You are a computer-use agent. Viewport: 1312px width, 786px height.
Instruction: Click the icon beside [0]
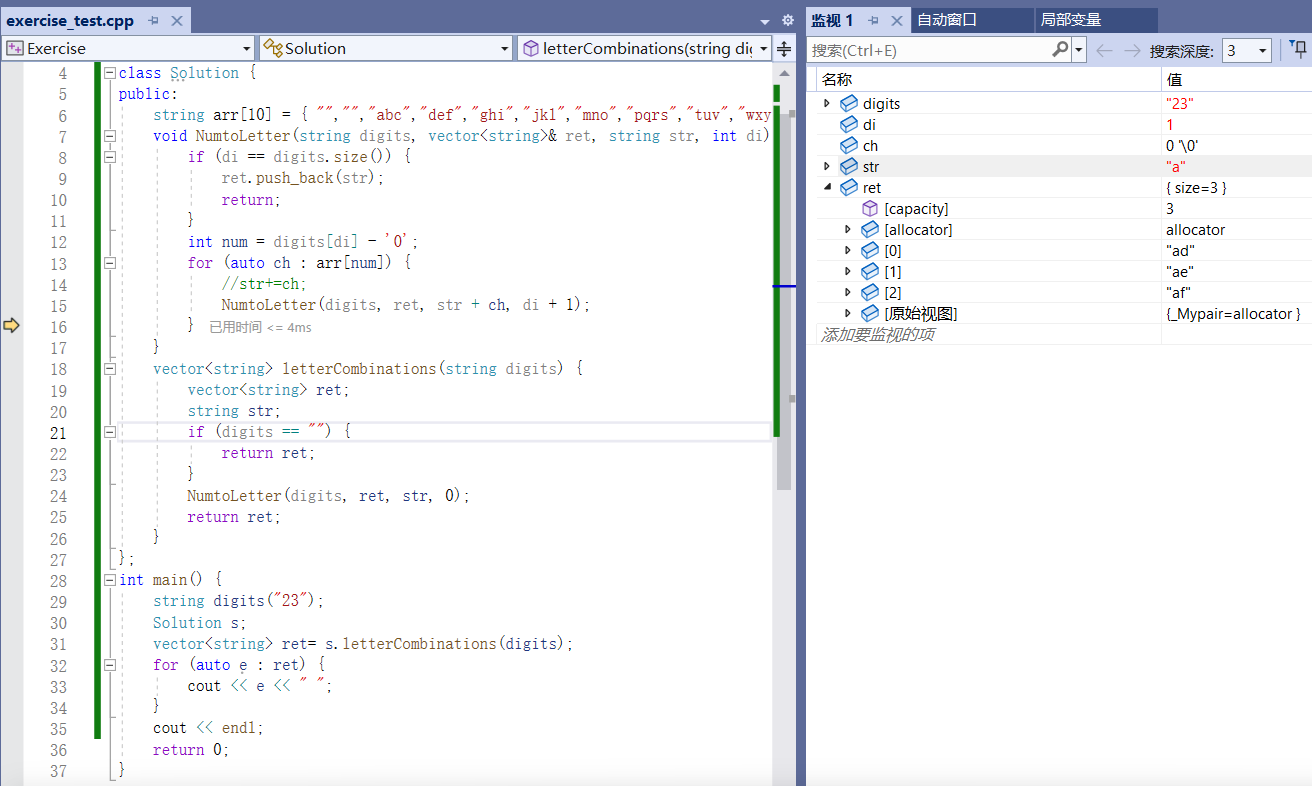coord(870,250)
